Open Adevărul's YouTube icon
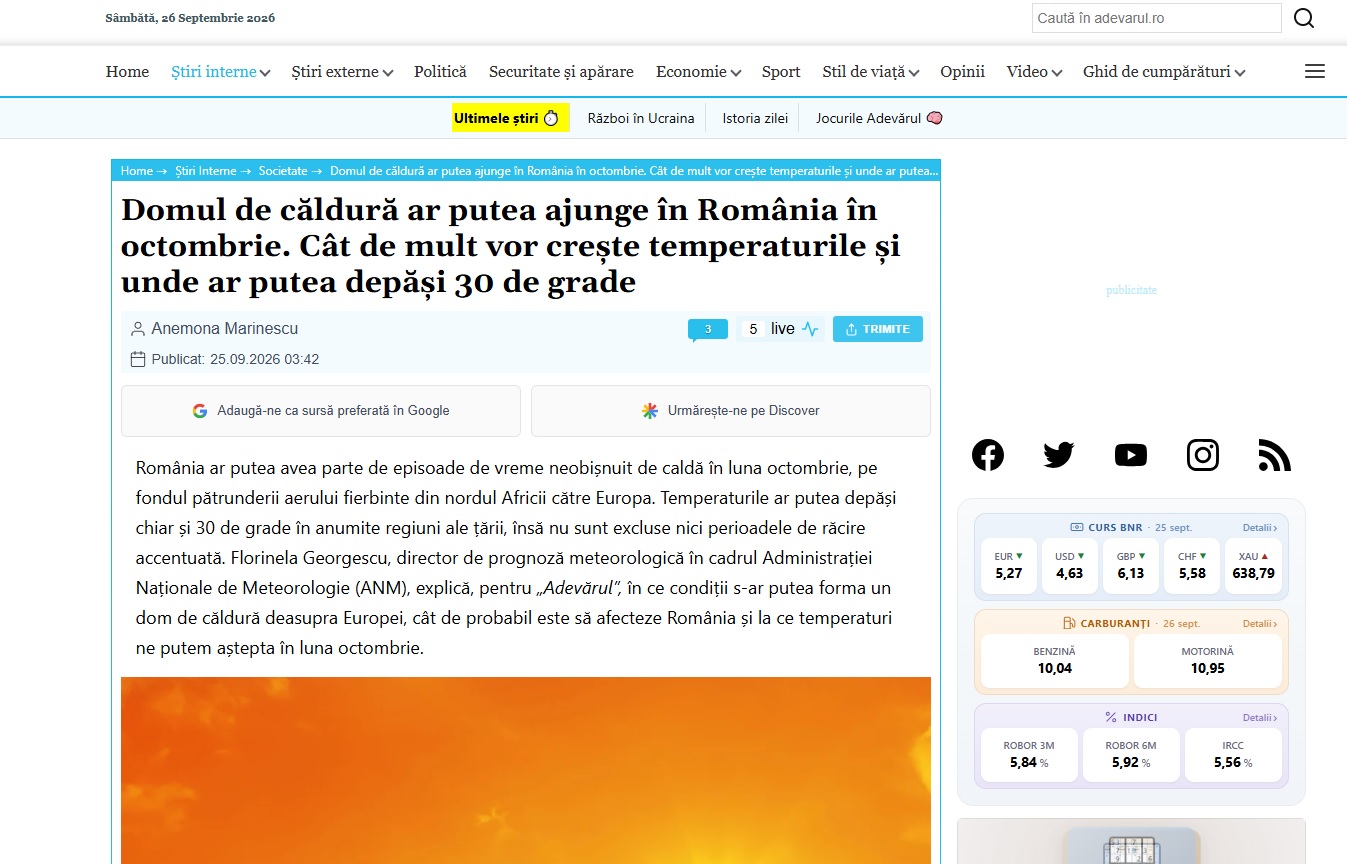 point(1131,455)
